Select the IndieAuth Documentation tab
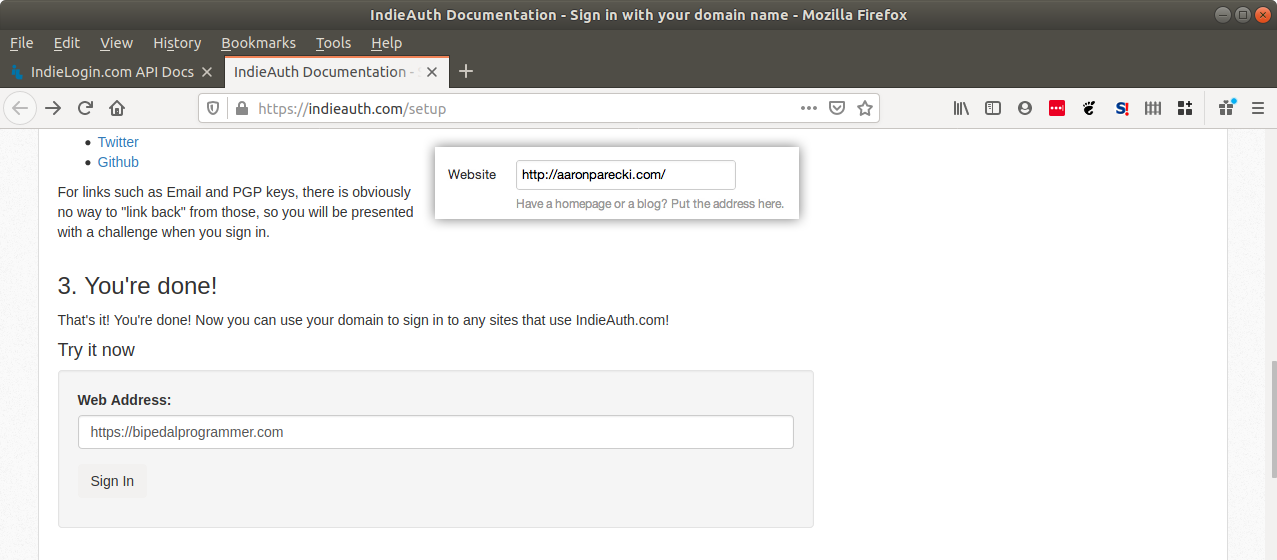Image resolution: width=1277 pixels, height=560 pixels. 337,72
